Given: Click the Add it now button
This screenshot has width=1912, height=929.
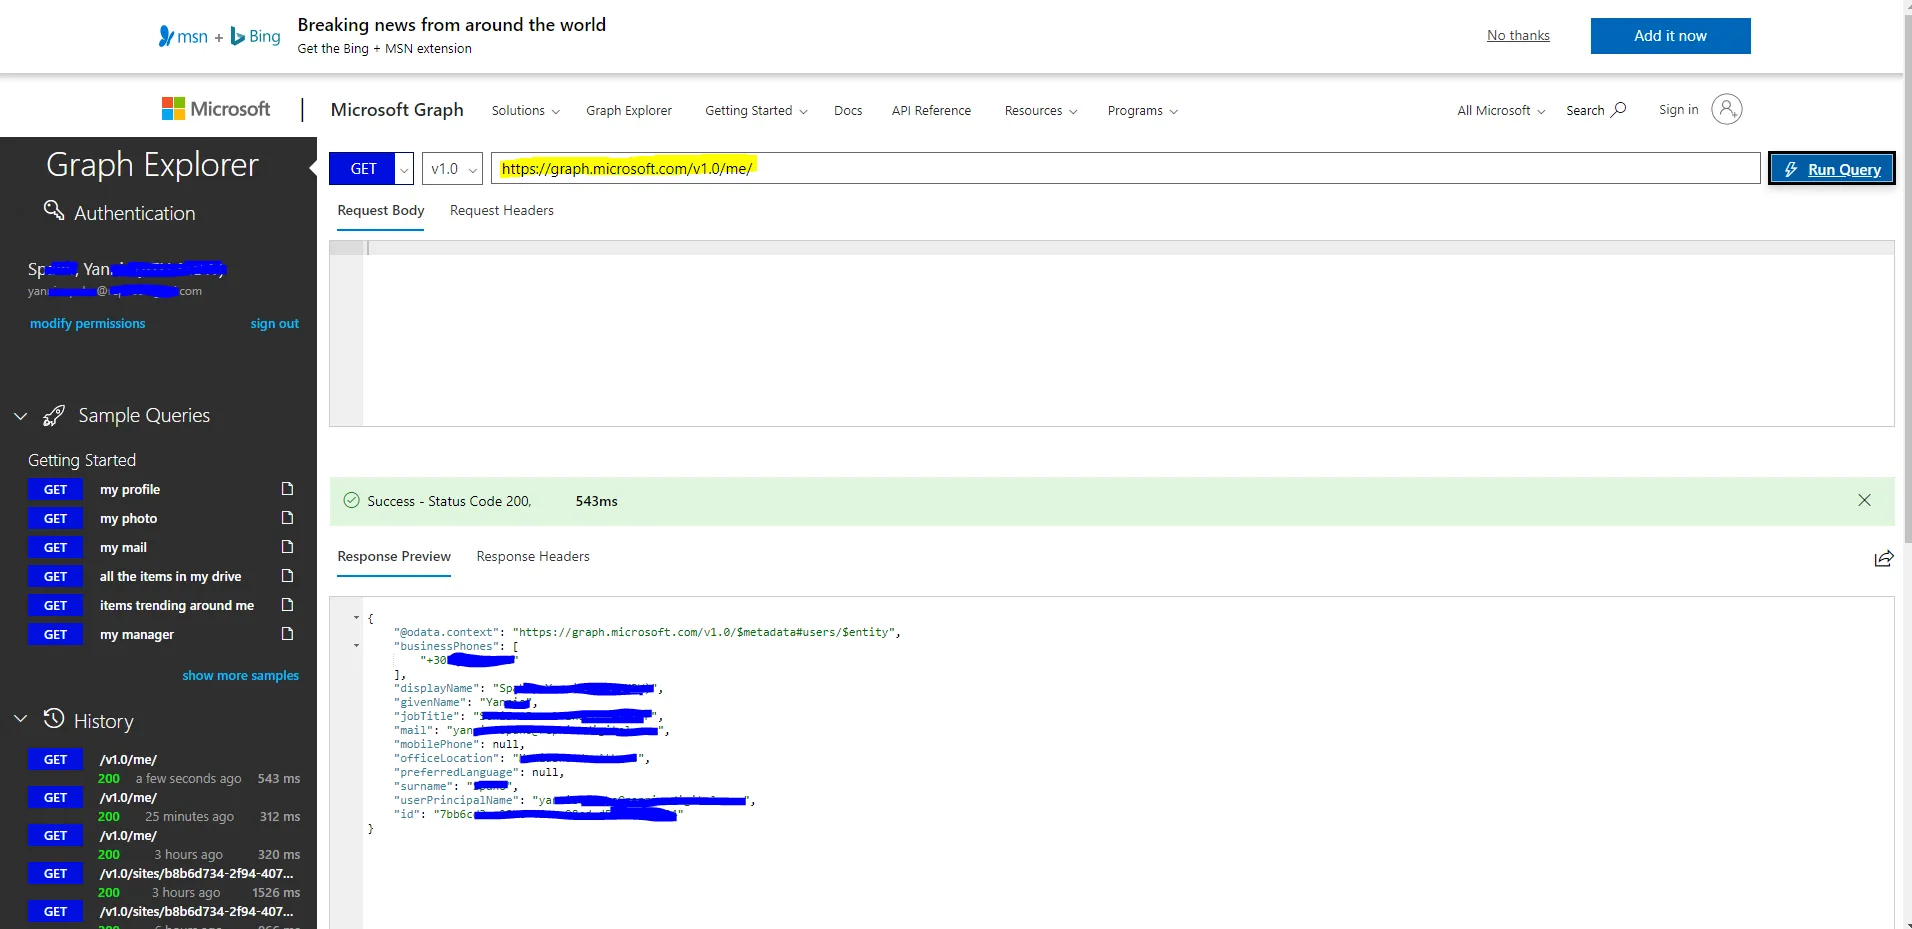Looking at the screenshot, I should [x=1670, y=36].
